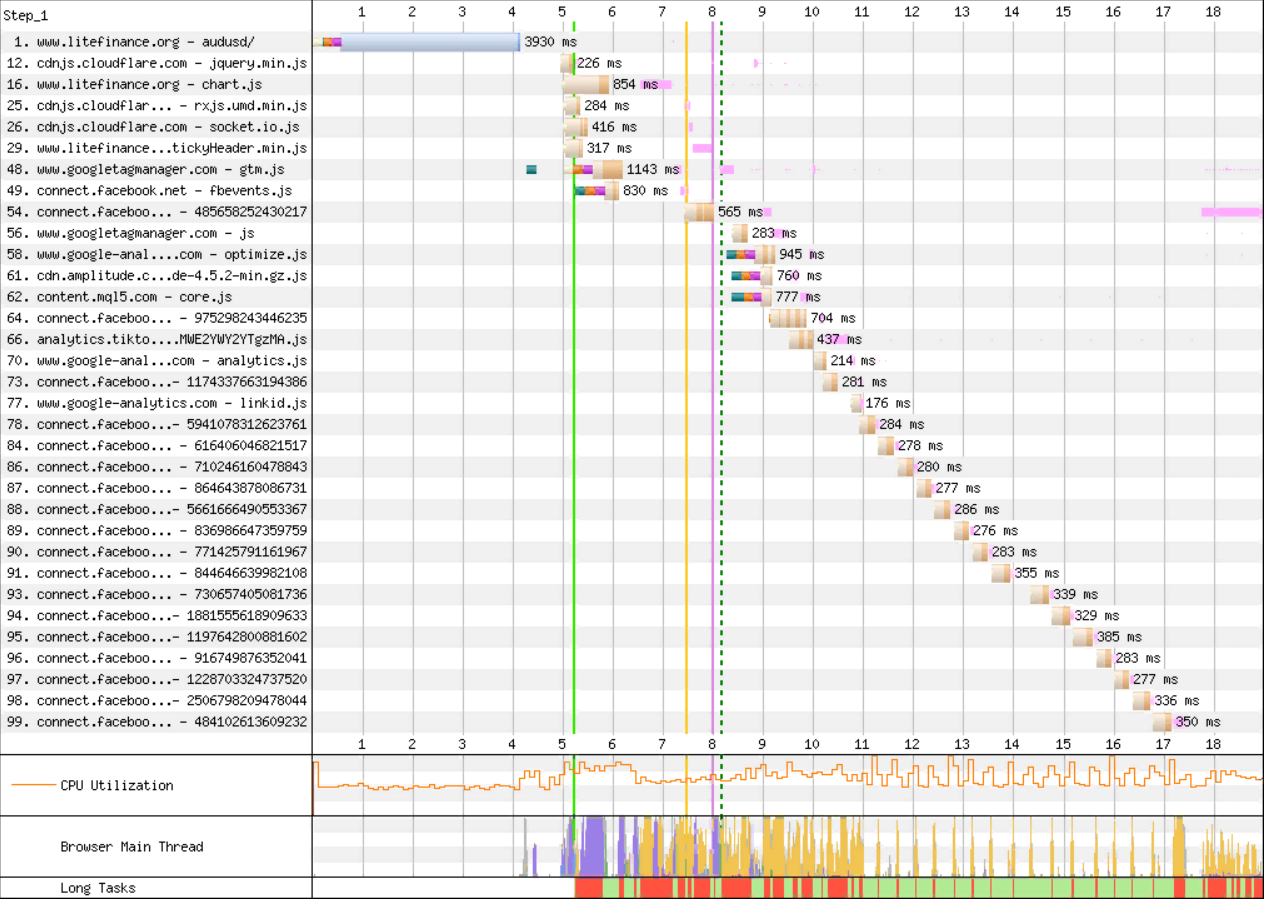Click the 3930 ms duration label
Screen dimensions: 1267x901
[x=551, y=42]
